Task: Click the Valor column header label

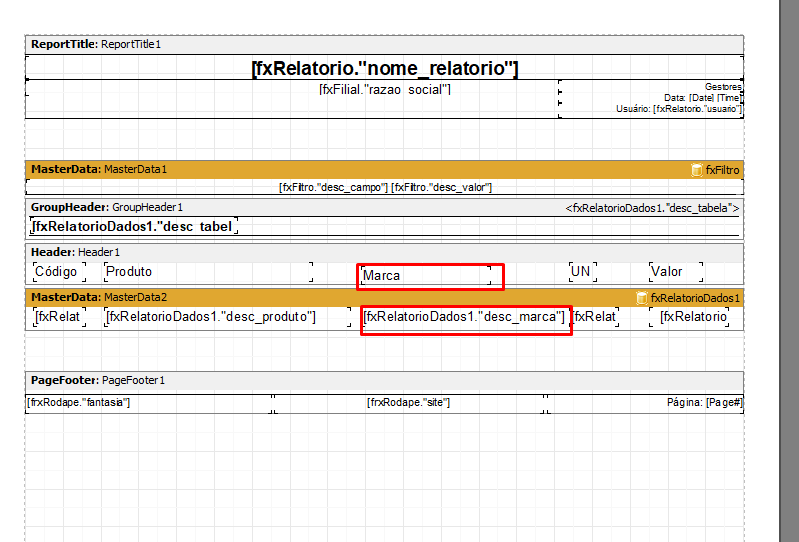Action: pos(667,272)
